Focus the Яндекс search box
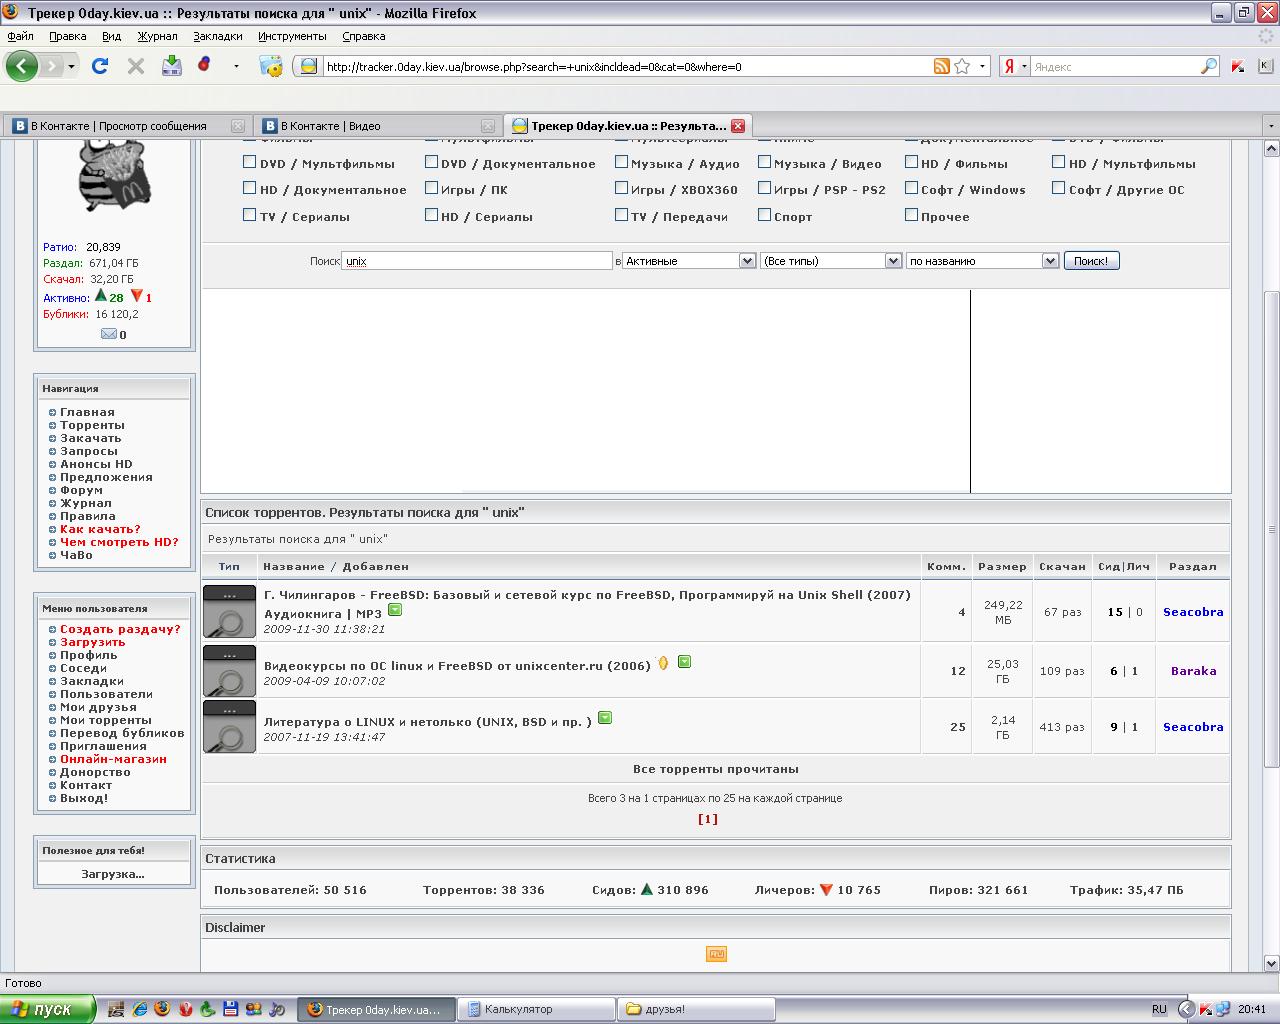Image resolution: width=1280 pixels, height=1024 pixels. pyautogui.click(x=1115, y=66)
